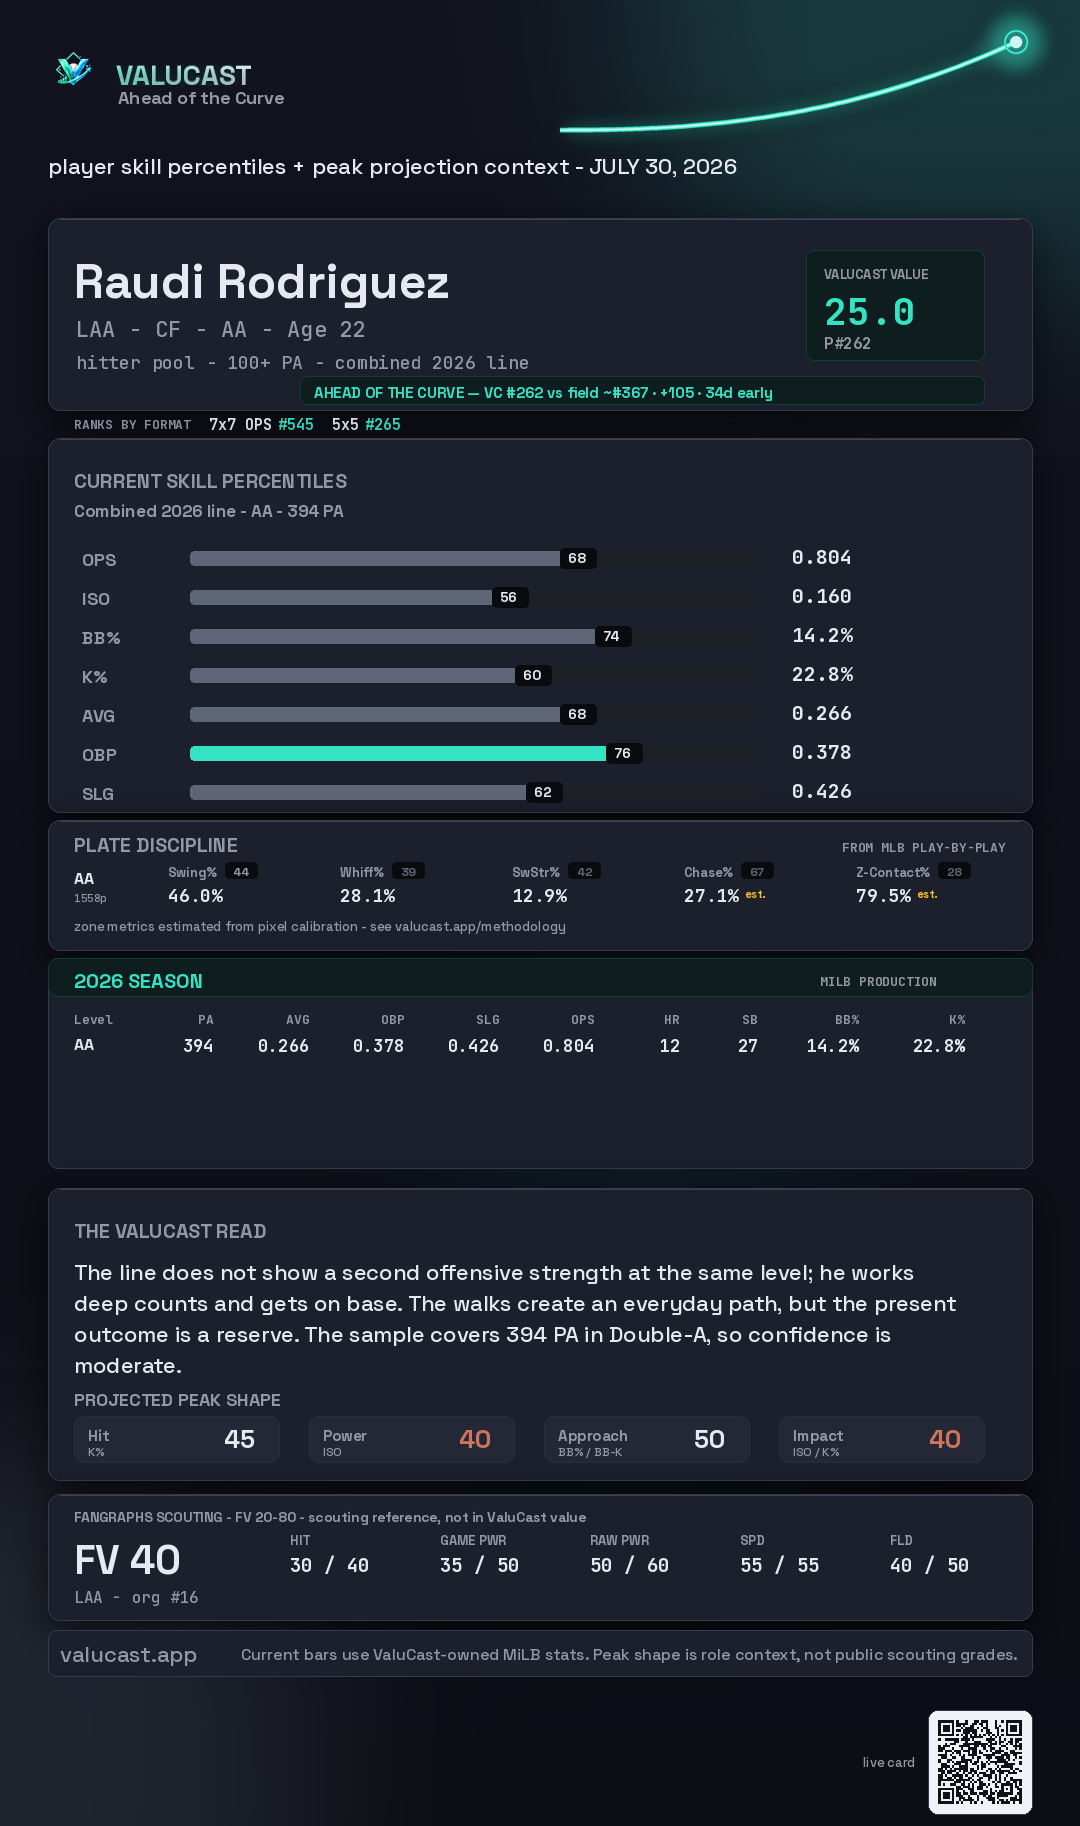Screen dimensions: 1080x1826
Task: Select the 5x5 #265 rank
Action: 366,424
